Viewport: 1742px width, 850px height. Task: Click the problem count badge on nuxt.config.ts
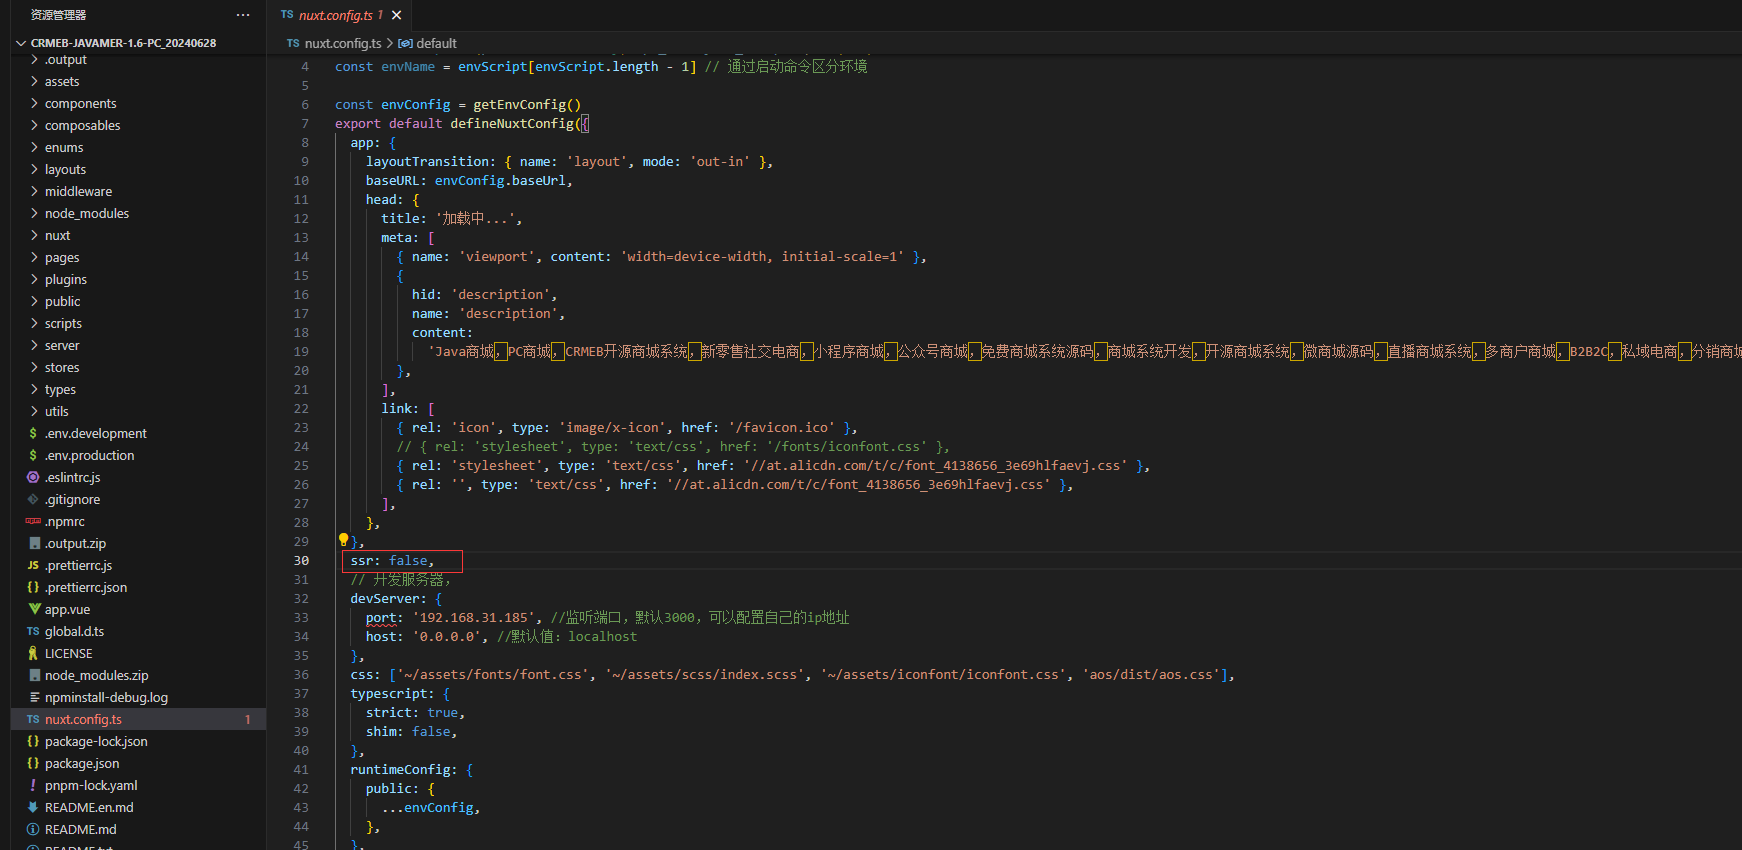point(248,719)
